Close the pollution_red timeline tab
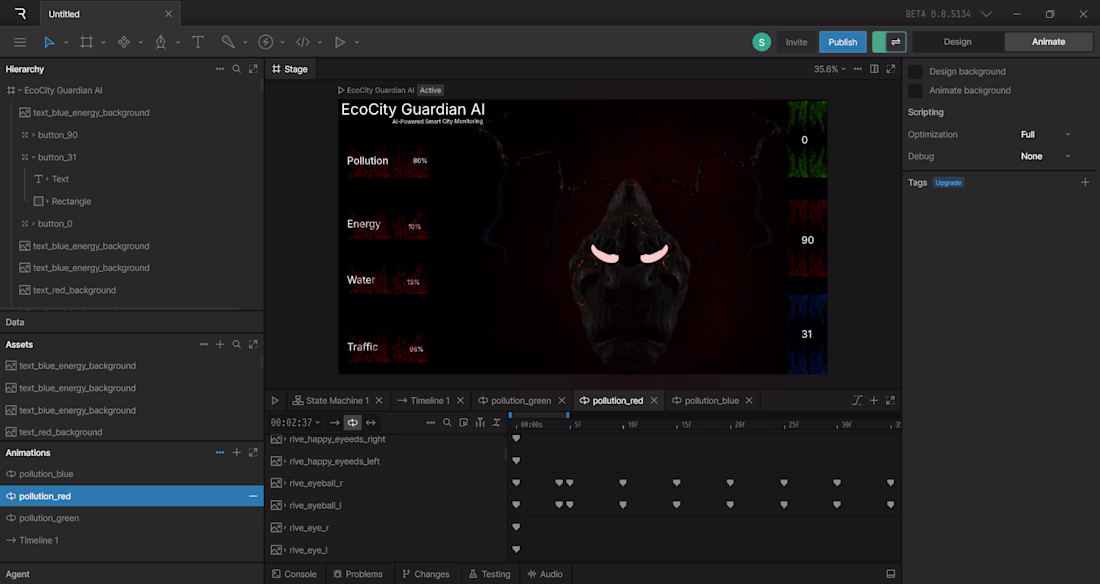1100x584 pixels. coord(654,400)
